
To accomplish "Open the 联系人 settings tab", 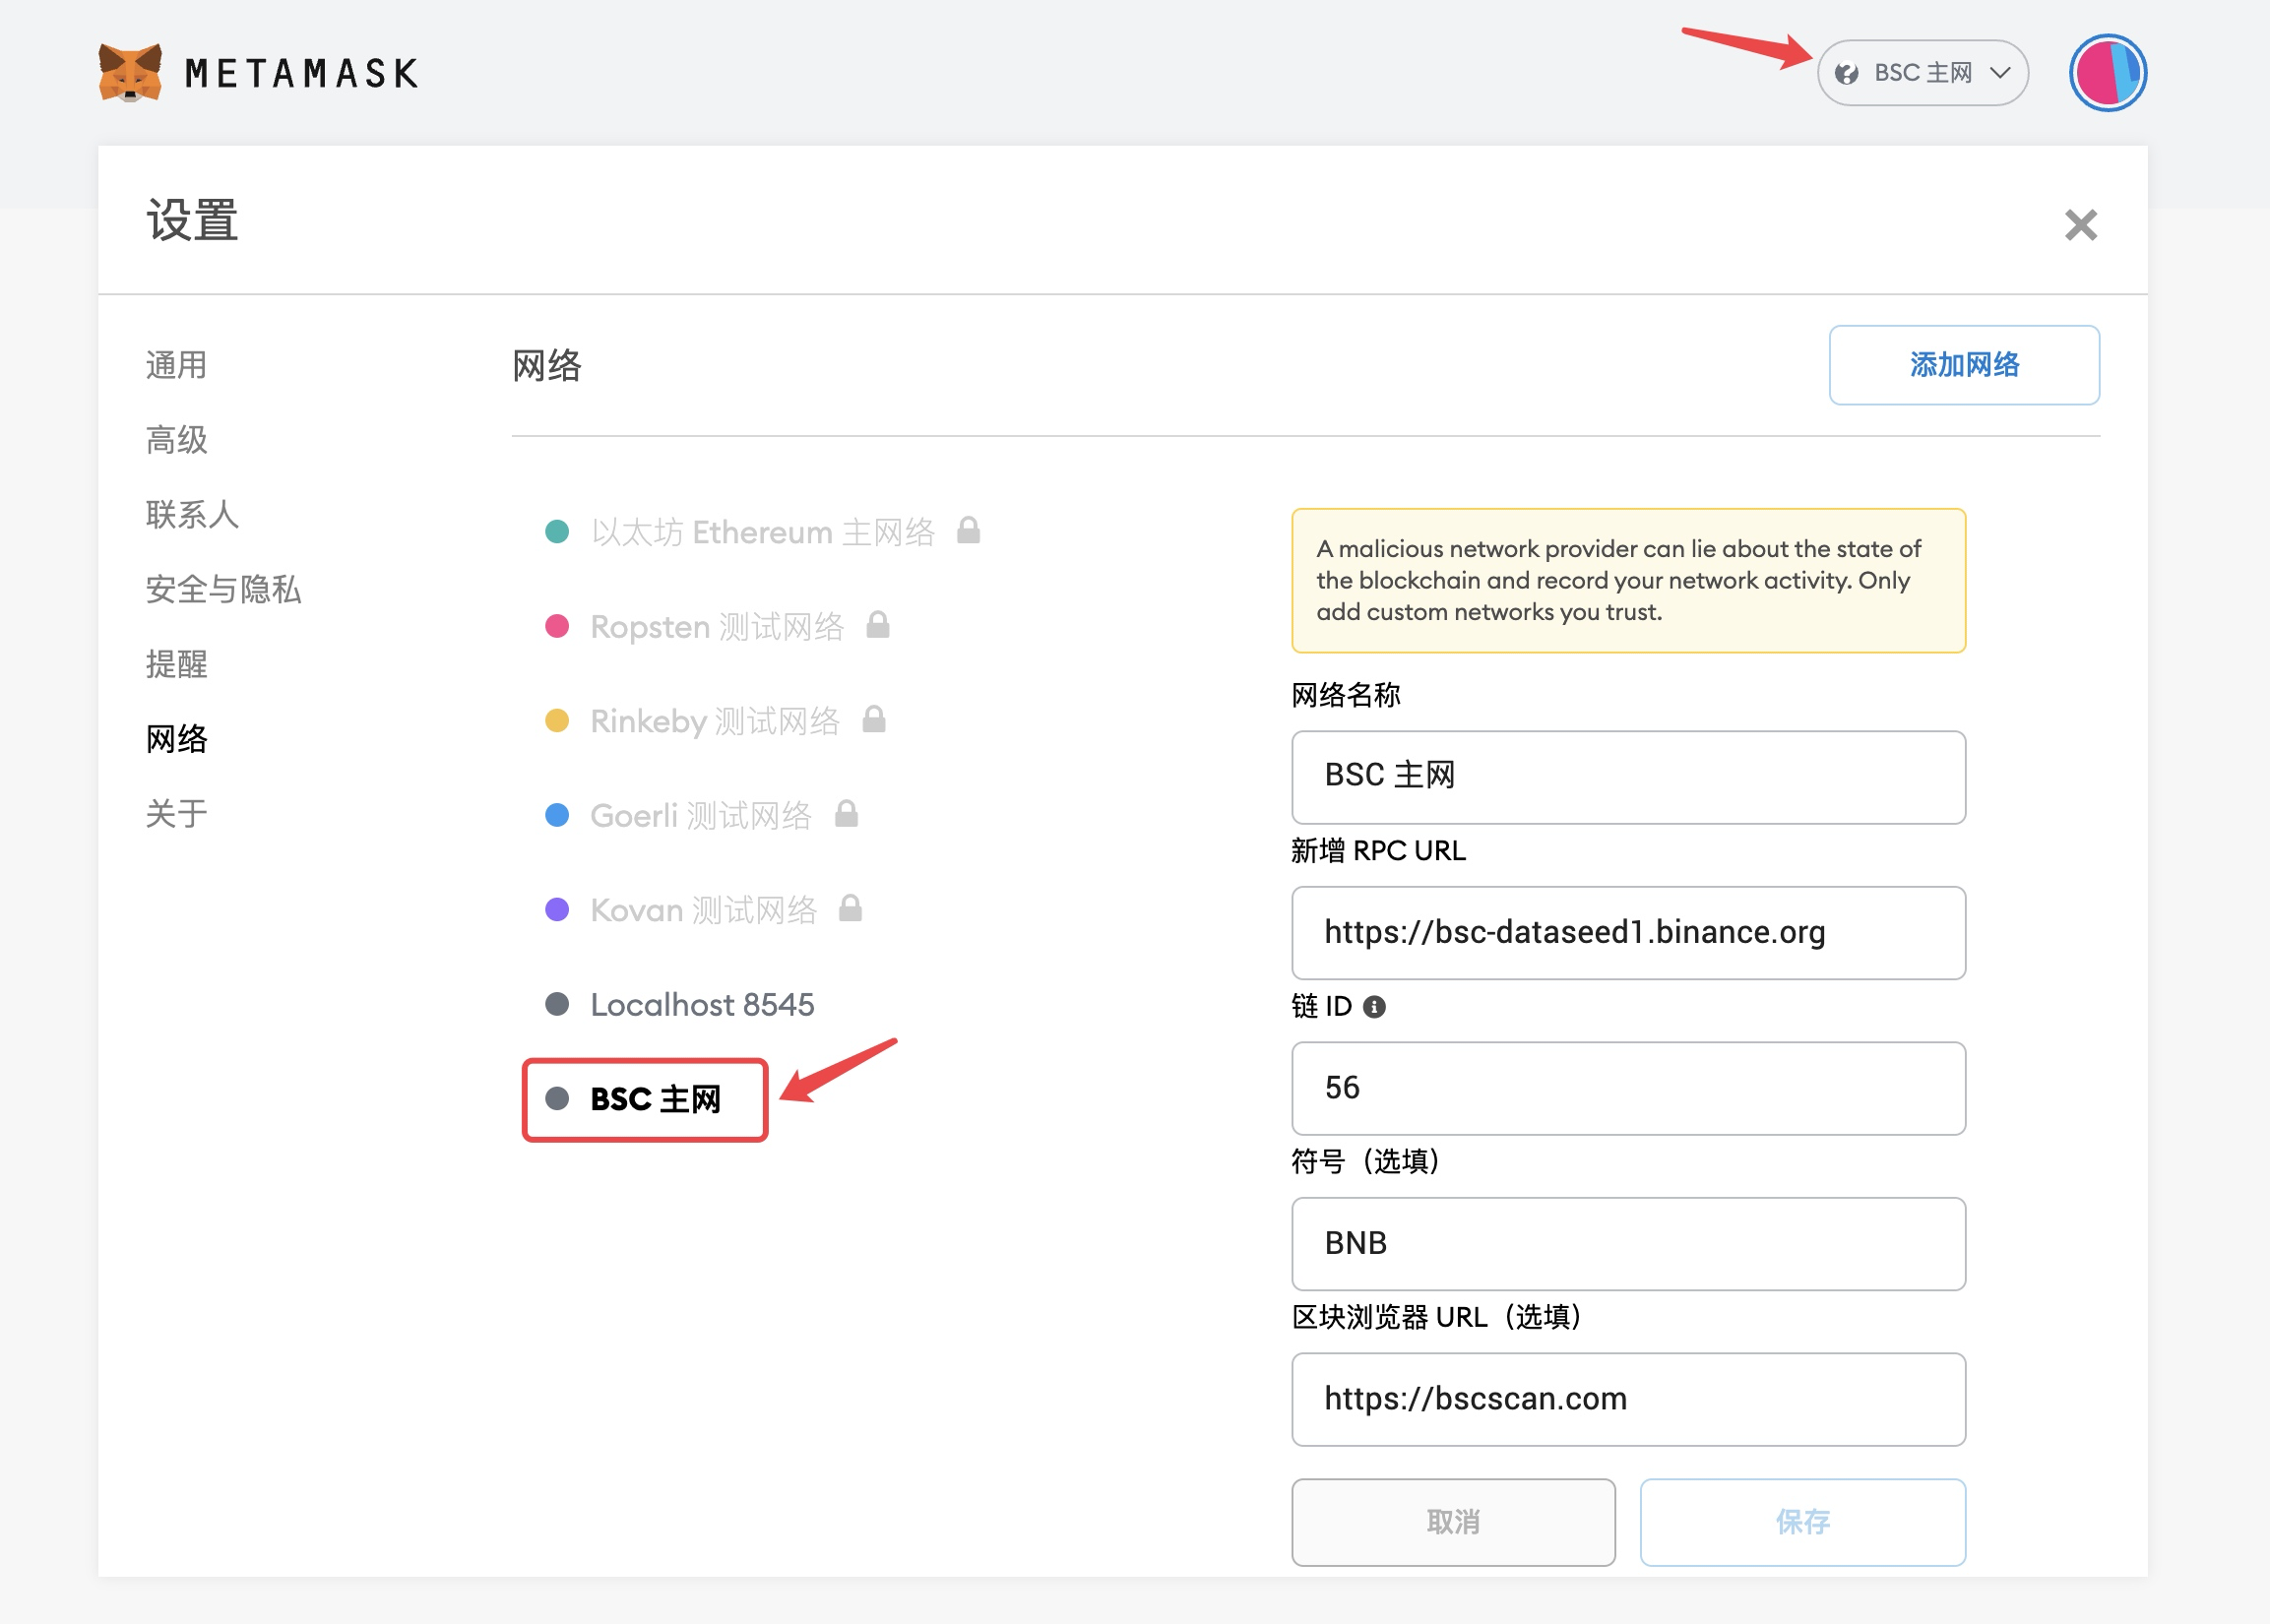I will pos(192,515).
